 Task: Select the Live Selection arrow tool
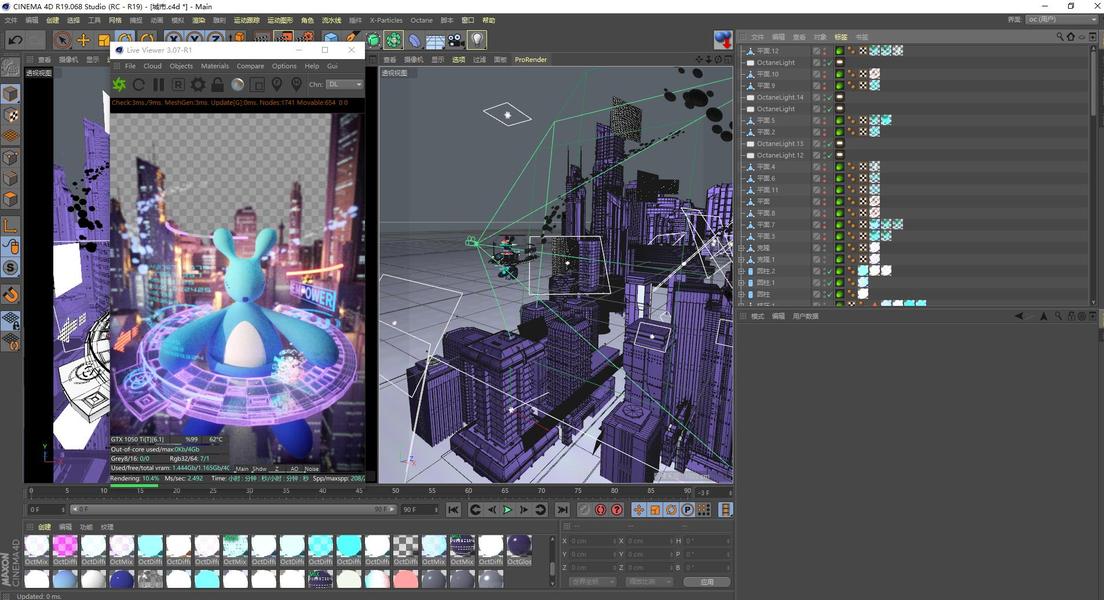point(62,40)
